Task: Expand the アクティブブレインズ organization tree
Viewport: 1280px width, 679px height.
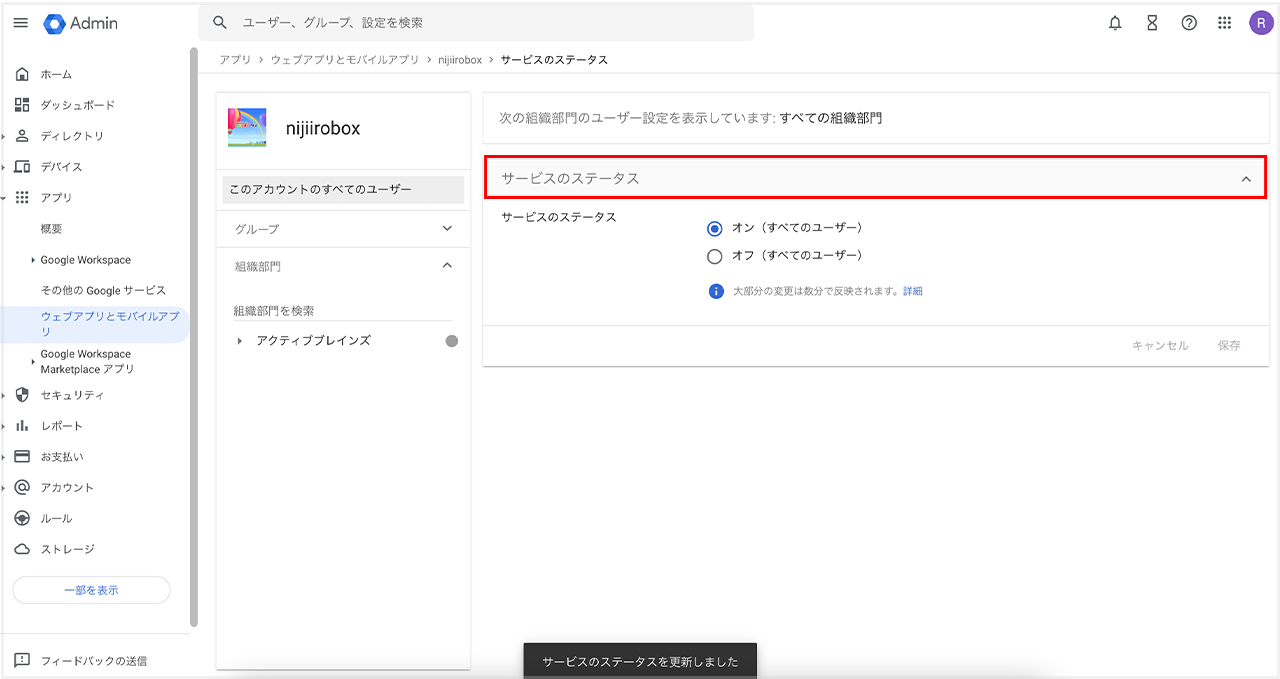Action: pos(239,341)
